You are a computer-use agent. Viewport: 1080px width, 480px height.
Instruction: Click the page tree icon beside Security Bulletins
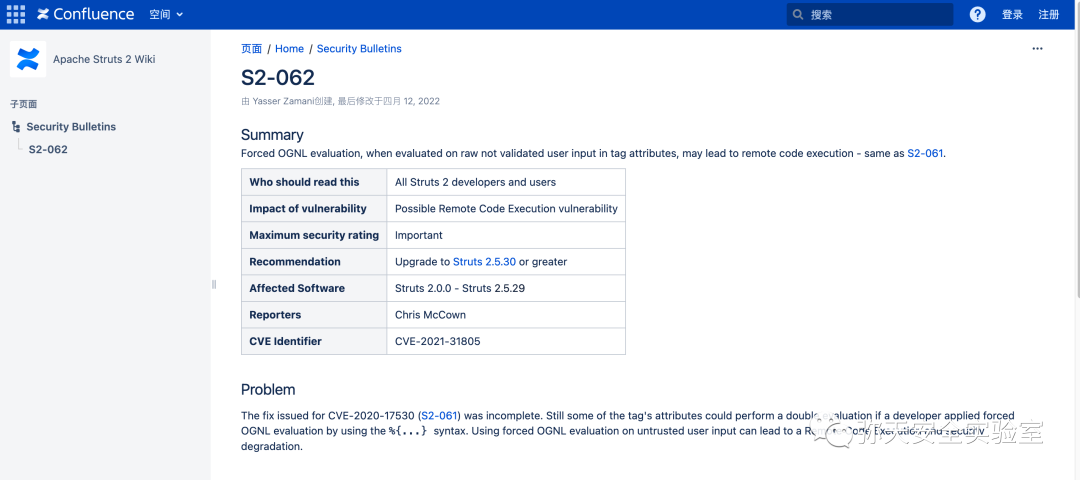16,127
